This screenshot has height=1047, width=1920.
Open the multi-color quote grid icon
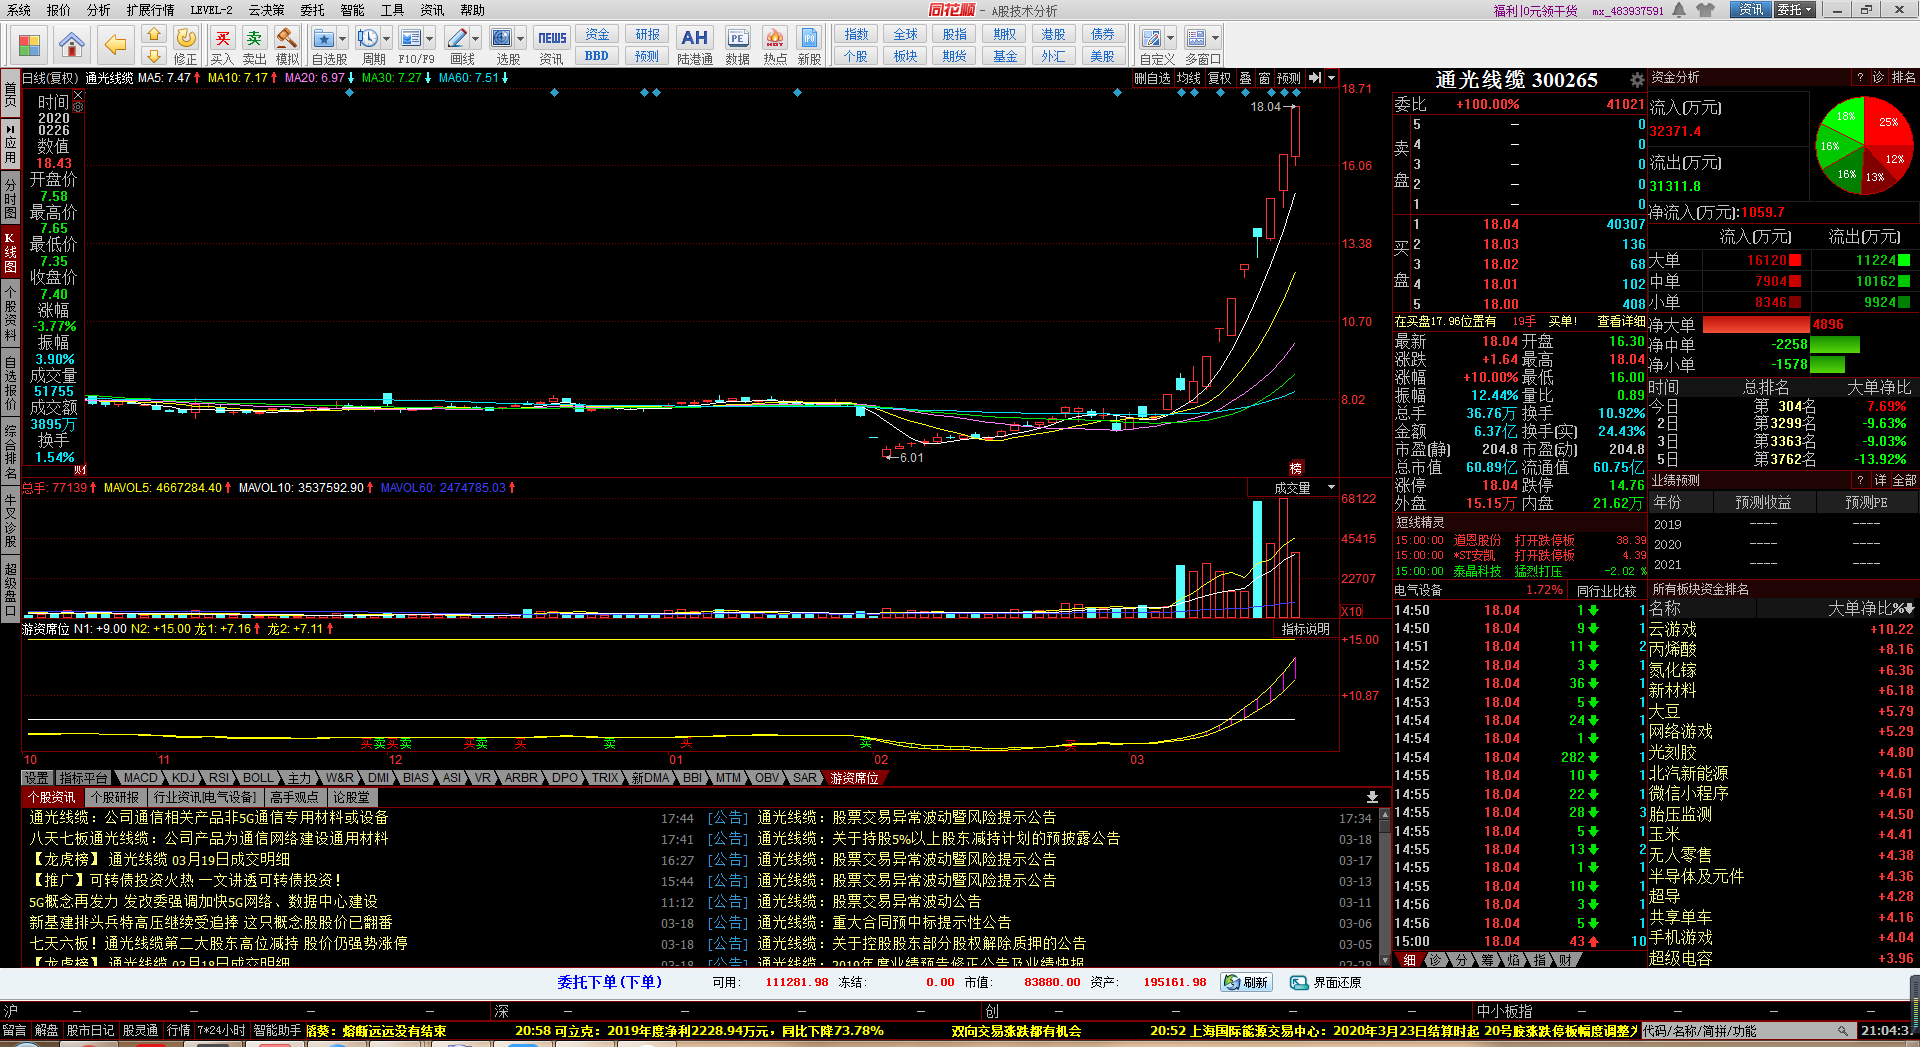30,45
